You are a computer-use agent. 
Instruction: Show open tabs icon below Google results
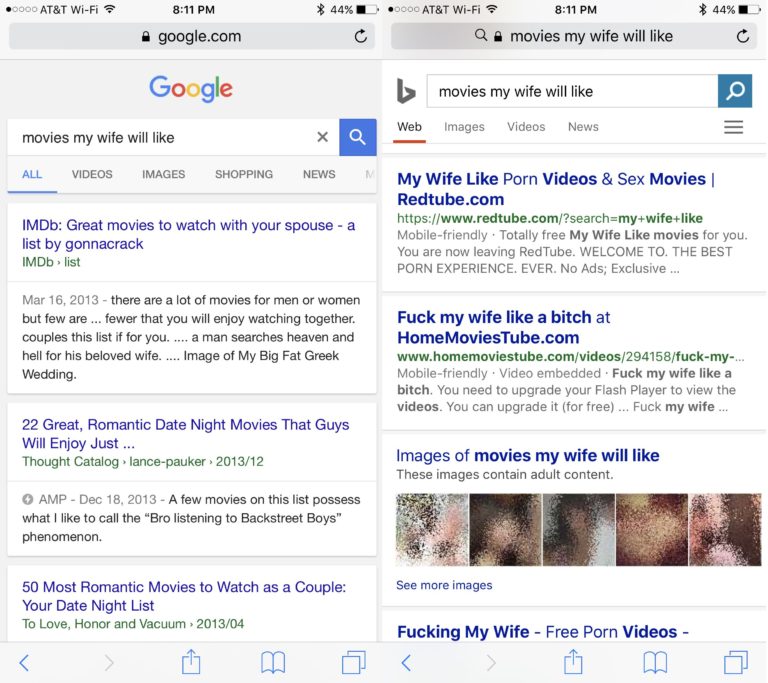353,662
